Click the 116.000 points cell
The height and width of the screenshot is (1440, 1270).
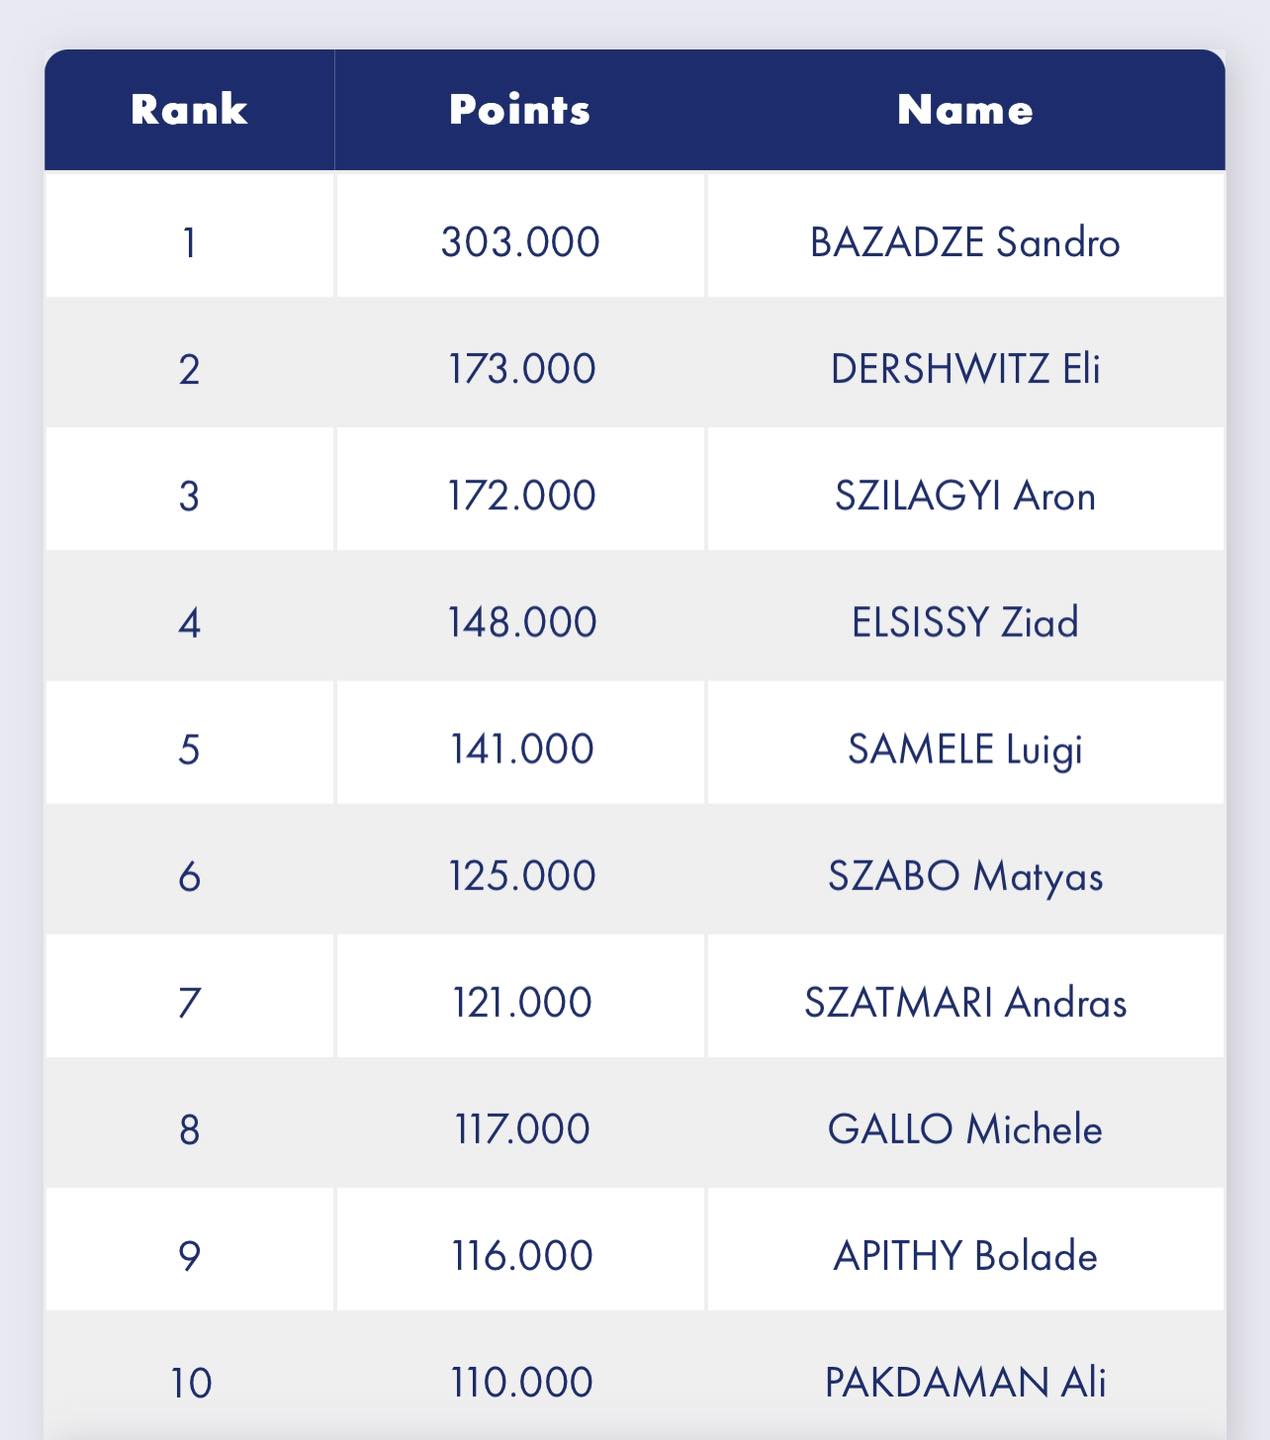[x=520, y=1256]
